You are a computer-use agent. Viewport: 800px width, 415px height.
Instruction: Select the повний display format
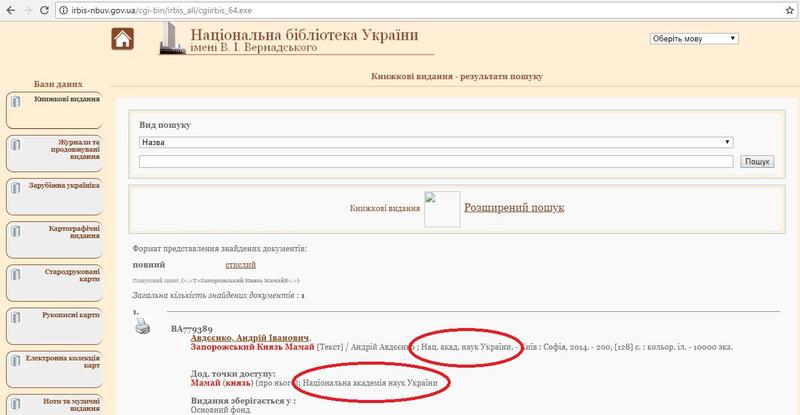click(149, 265)
